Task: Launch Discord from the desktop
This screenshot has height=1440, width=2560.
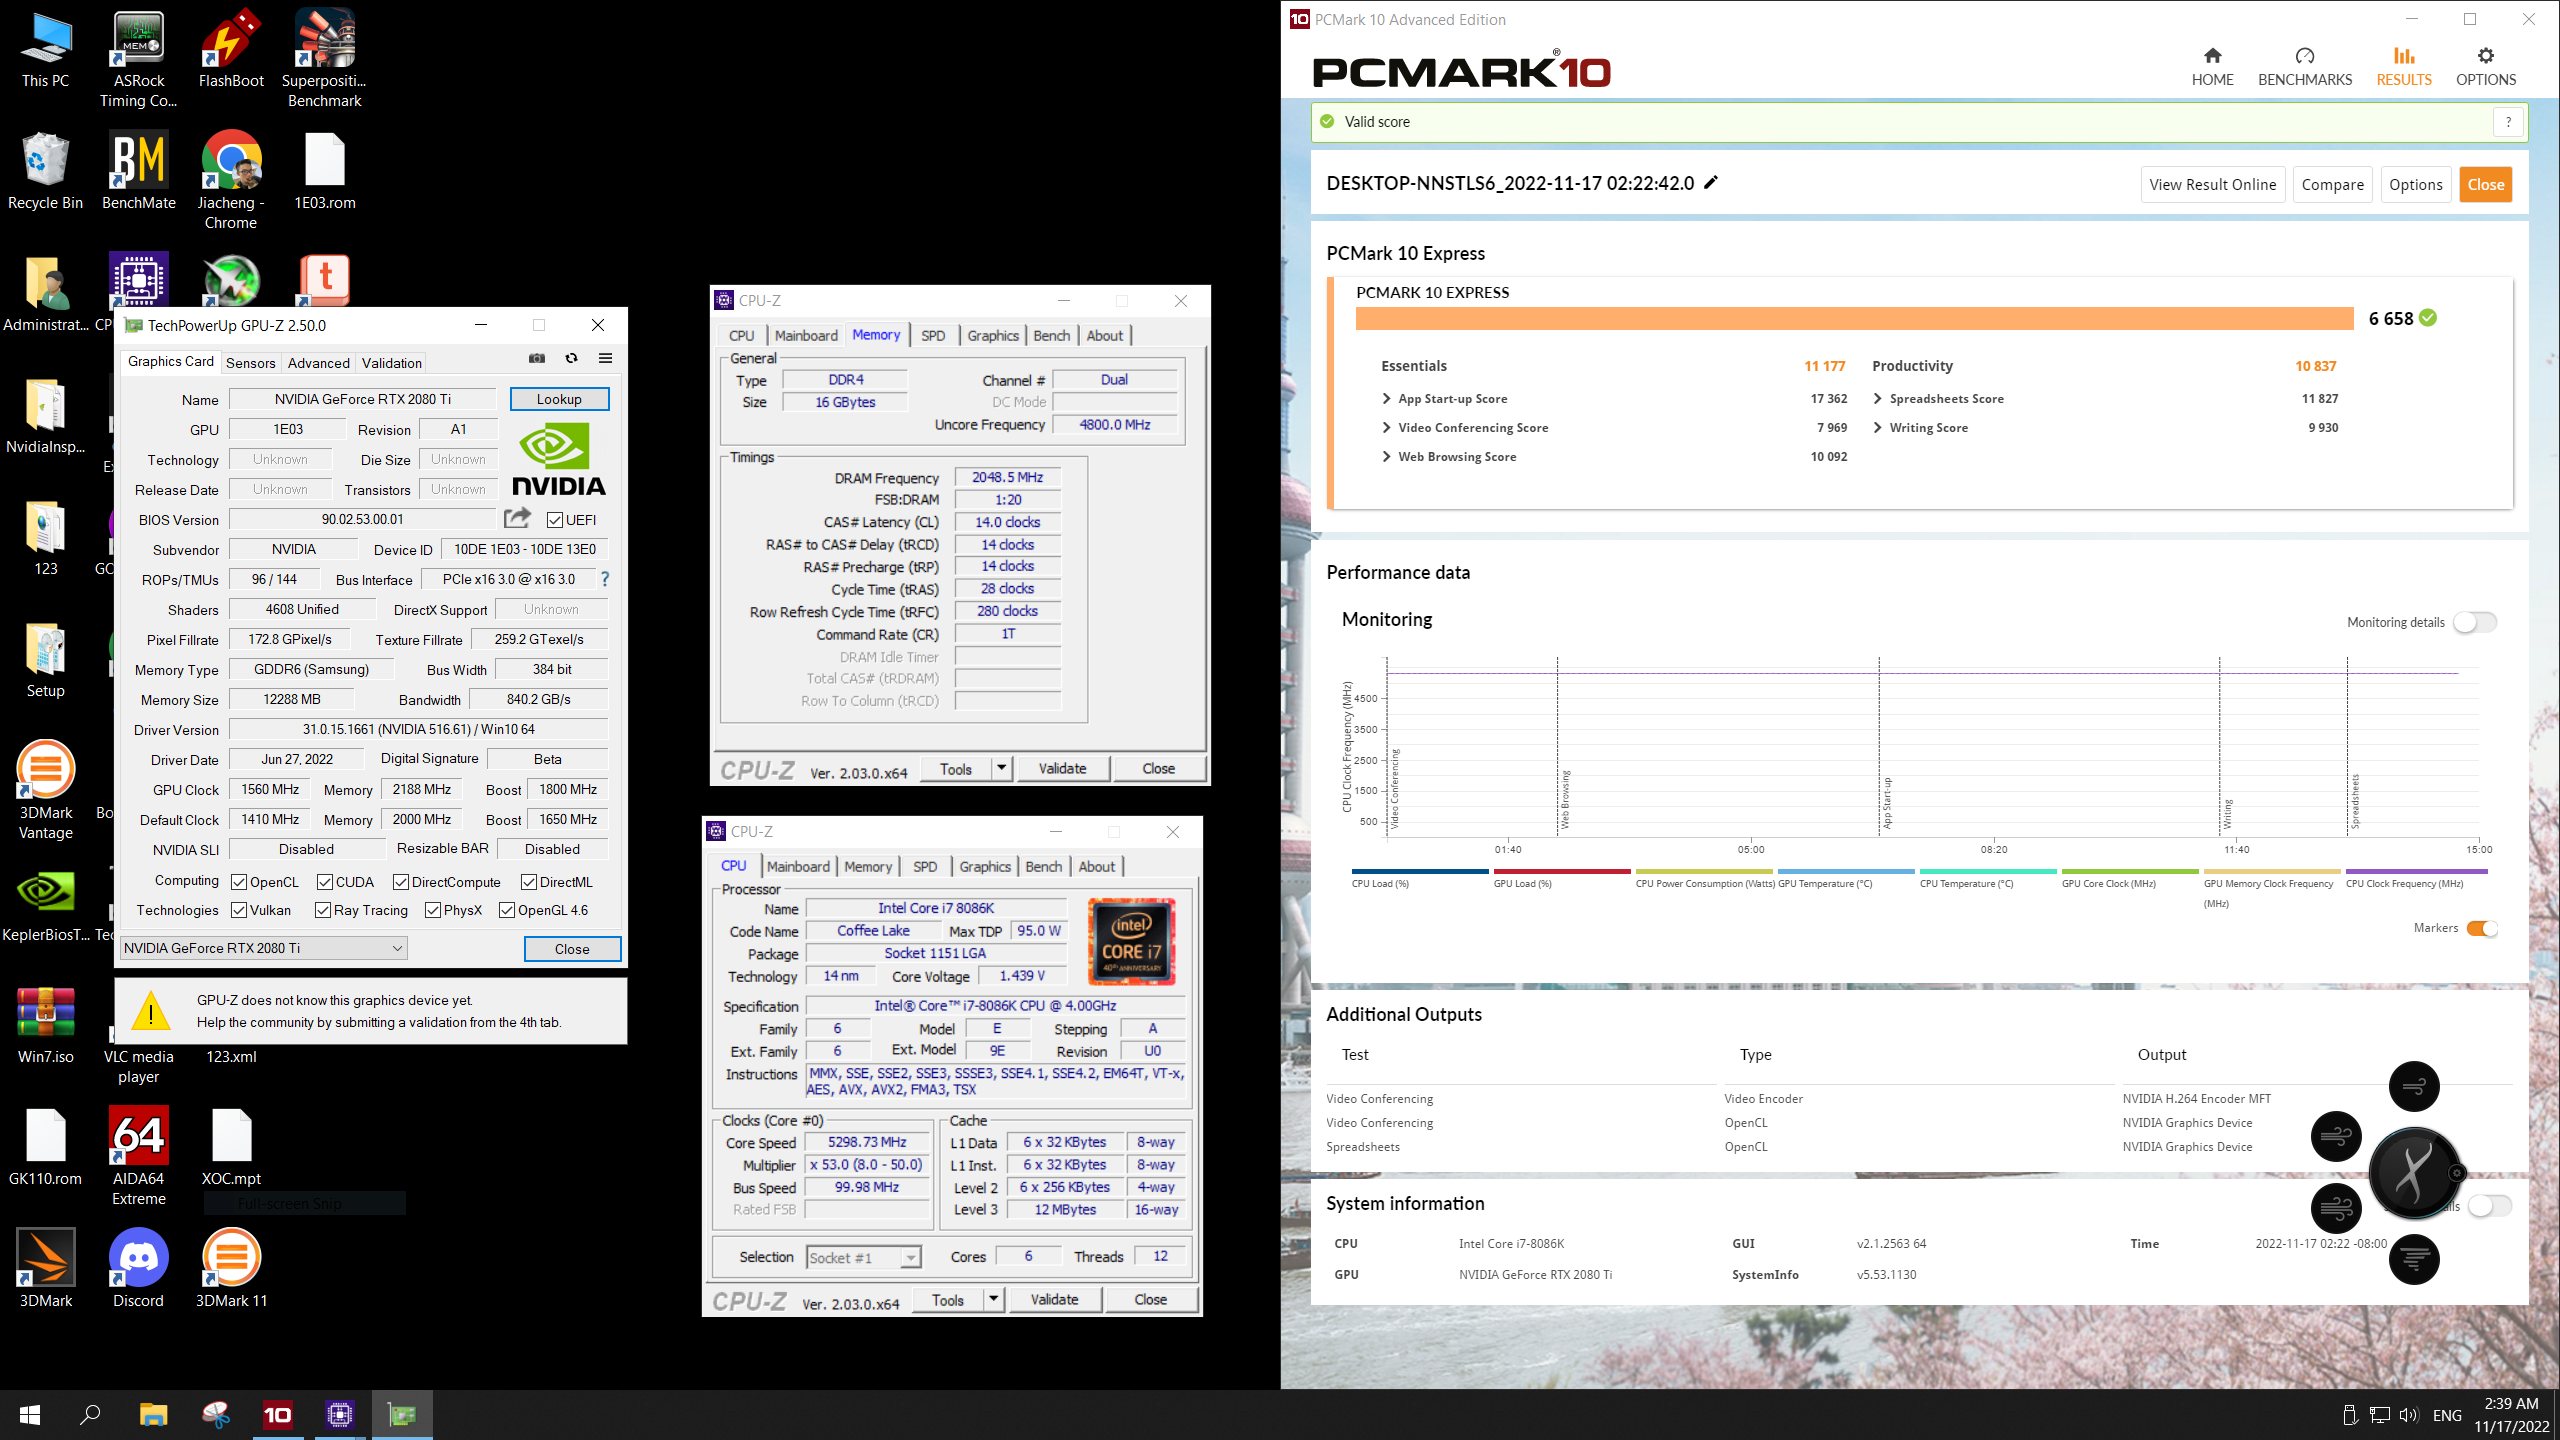Action: 138,1268
